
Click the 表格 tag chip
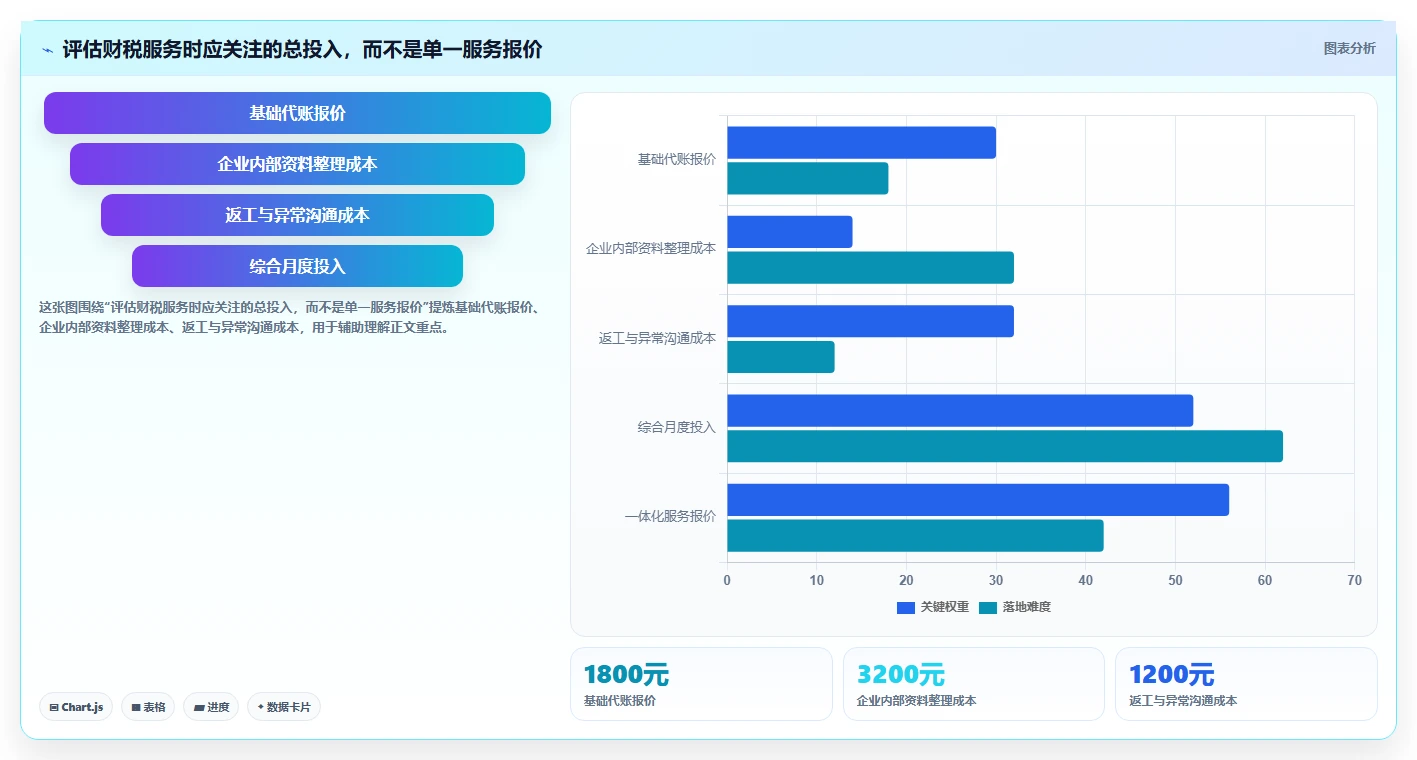pos(148,707)
